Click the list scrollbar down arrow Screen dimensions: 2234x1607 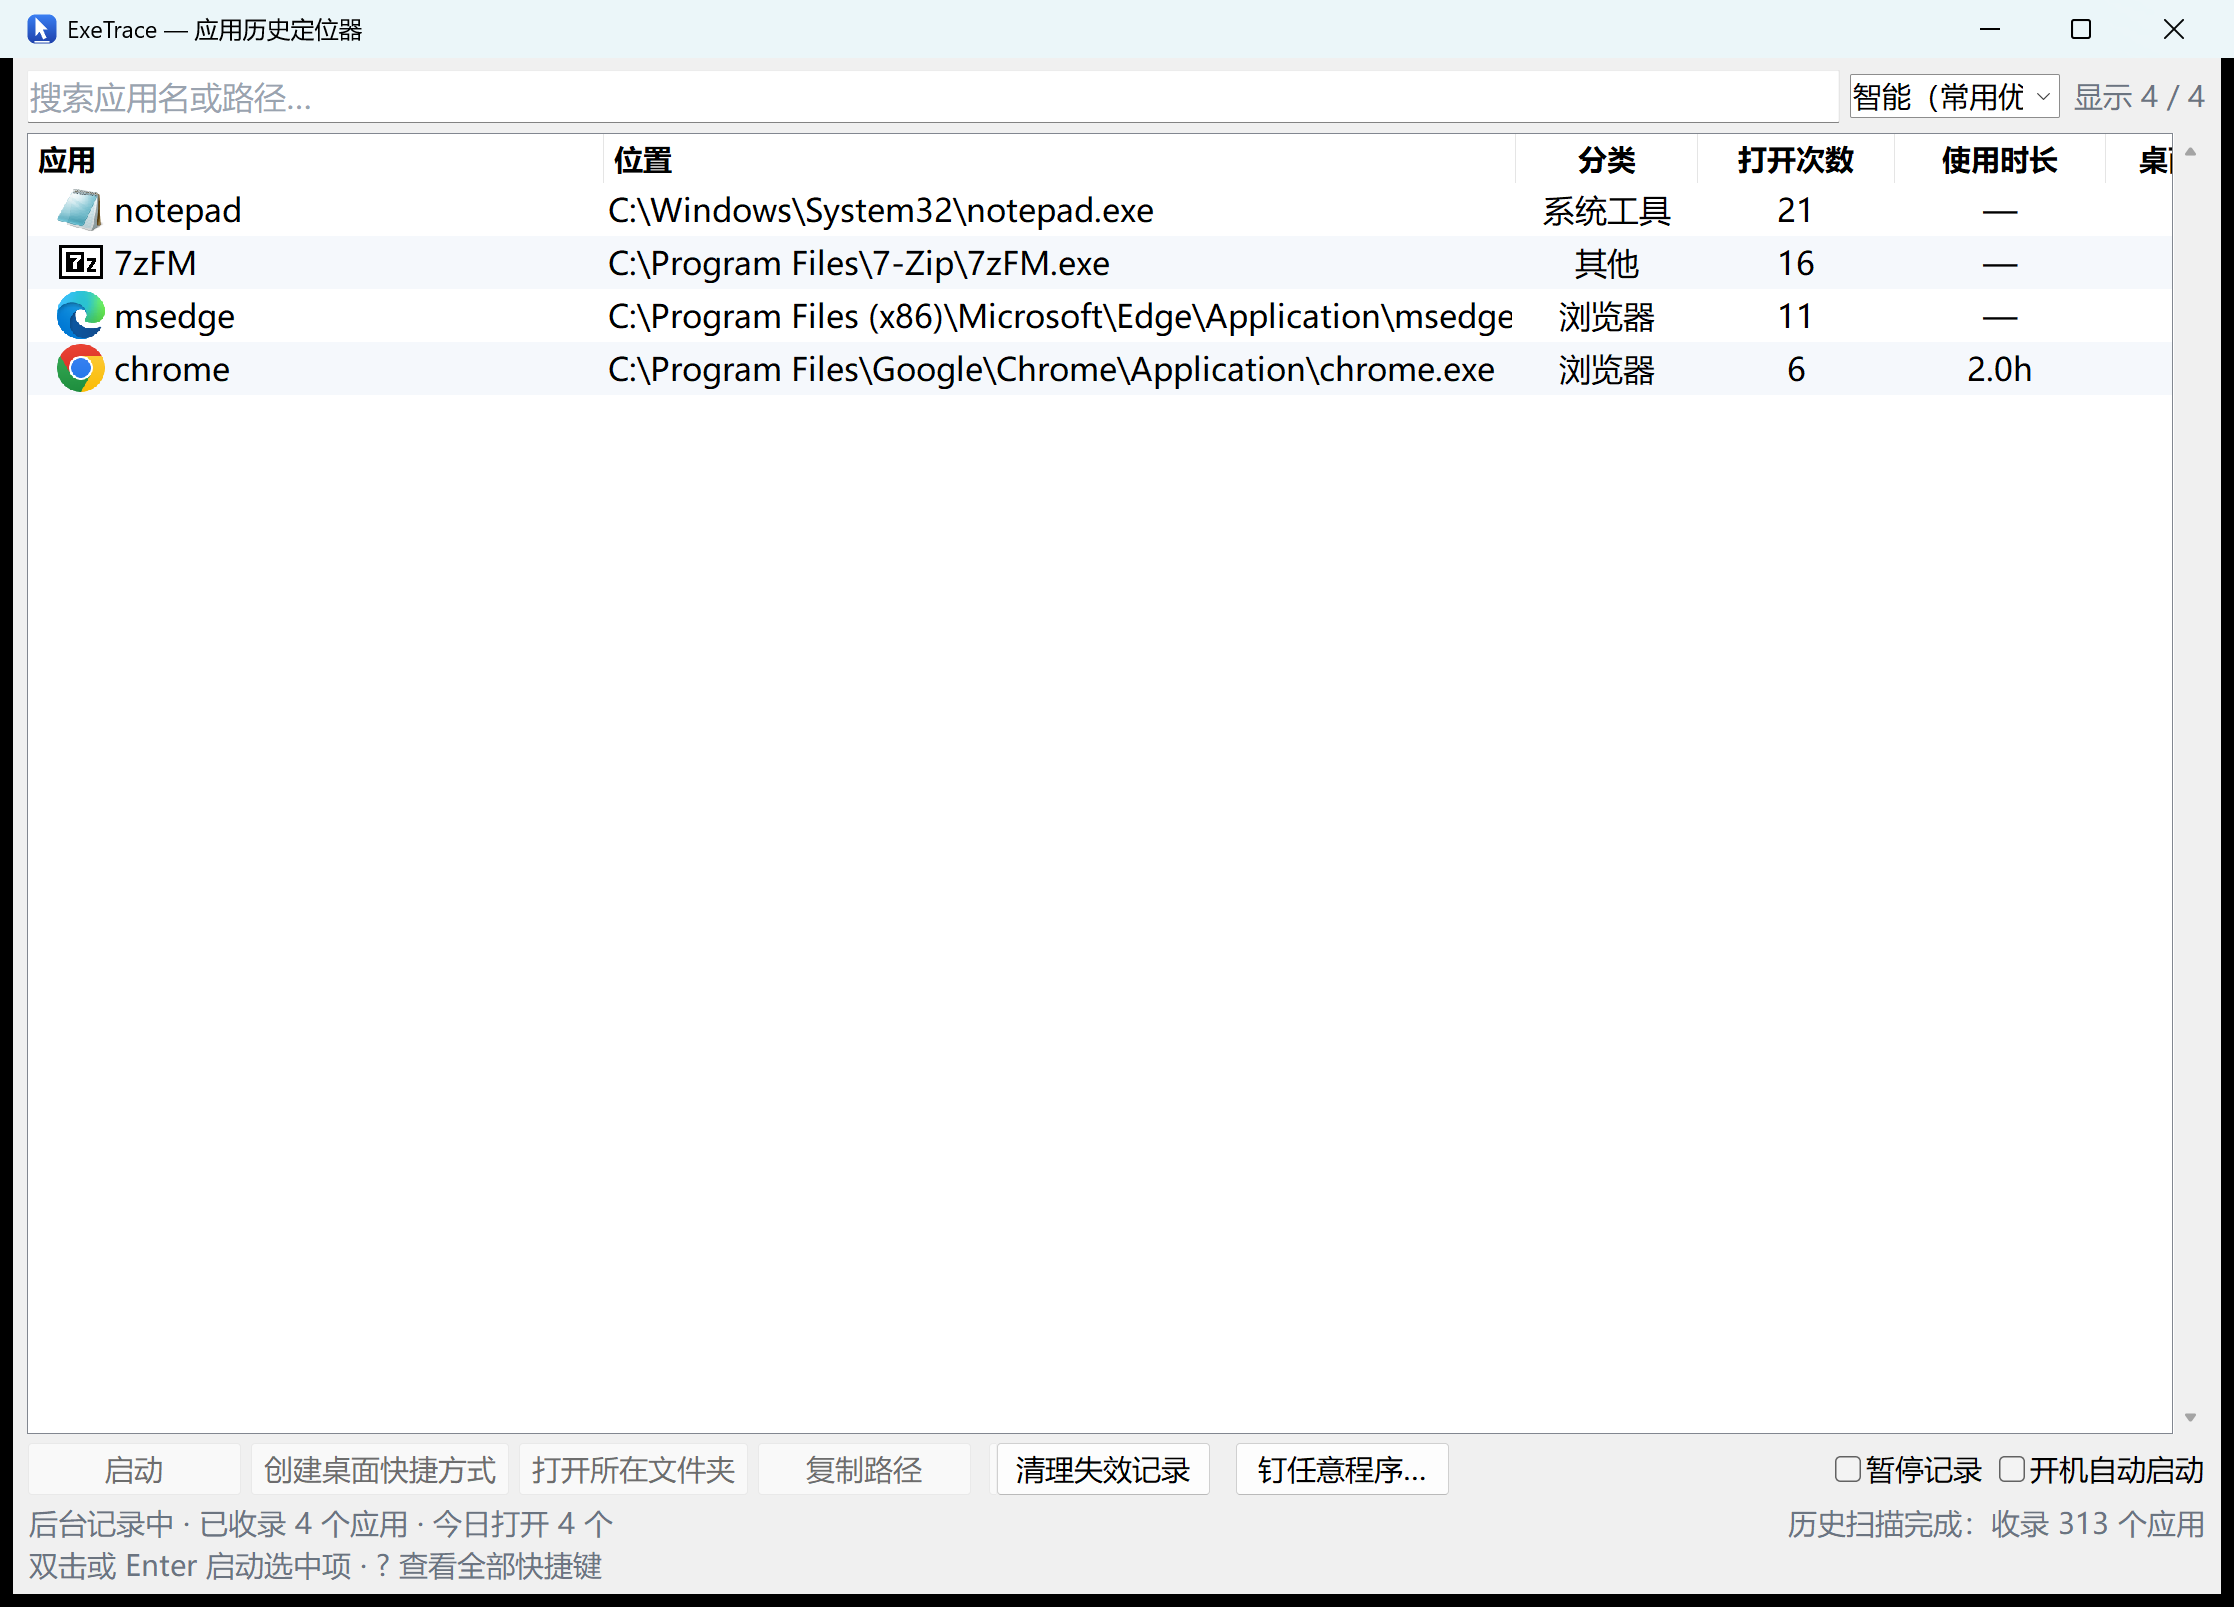pyautogui.click(x=2190, y=1416)
